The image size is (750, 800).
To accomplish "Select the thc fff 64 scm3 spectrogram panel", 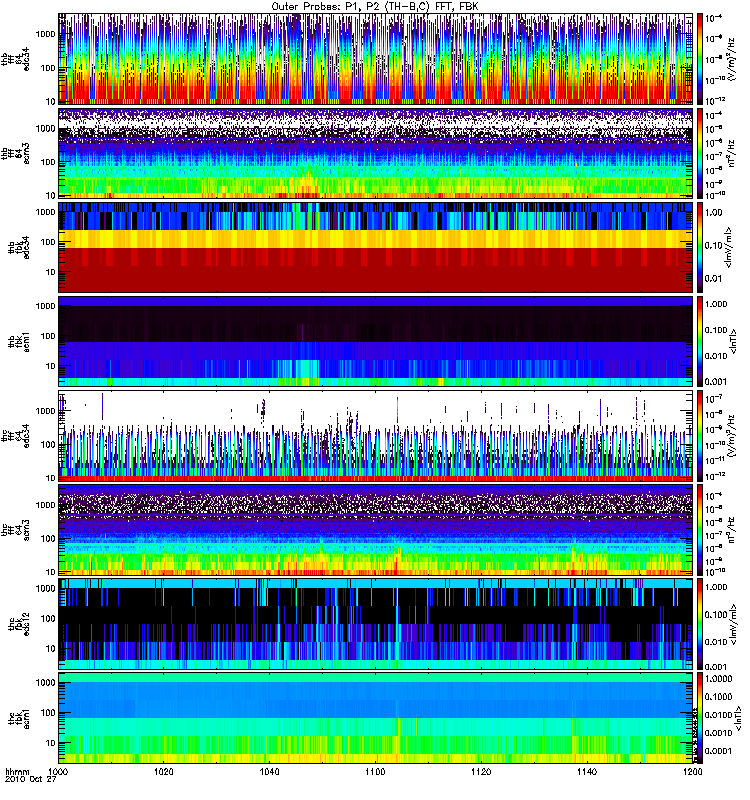I will 376,530.
